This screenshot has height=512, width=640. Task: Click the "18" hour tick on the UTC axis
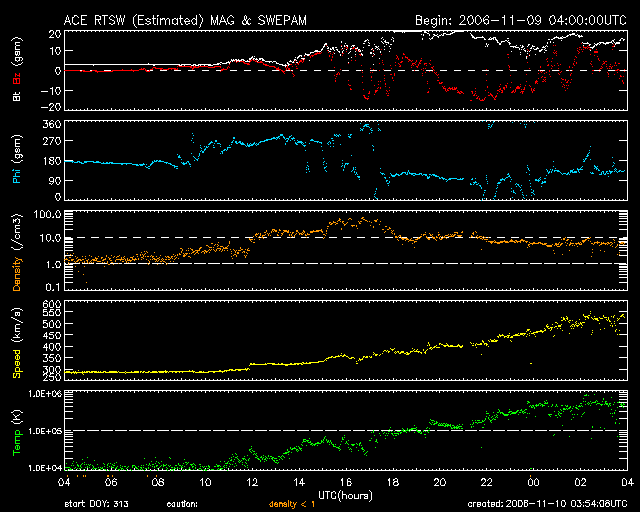point(393,483)
